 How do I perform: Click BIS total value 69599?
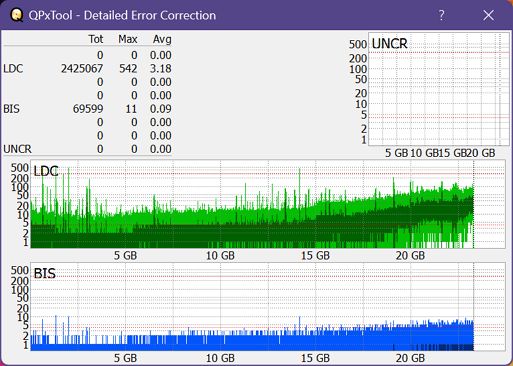tap(88, 109)
